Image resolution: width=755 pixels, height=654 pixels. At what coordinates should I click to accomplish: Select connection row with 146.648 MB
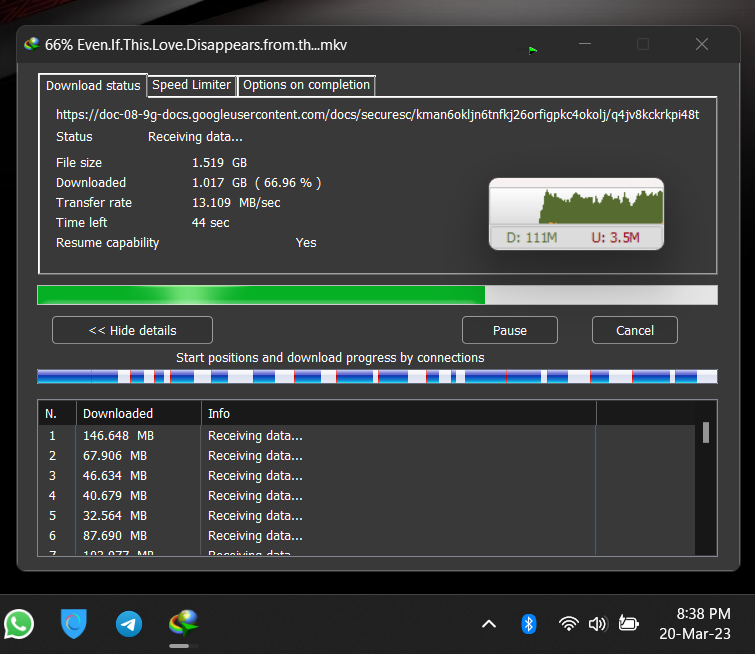(x=367, y=436)
